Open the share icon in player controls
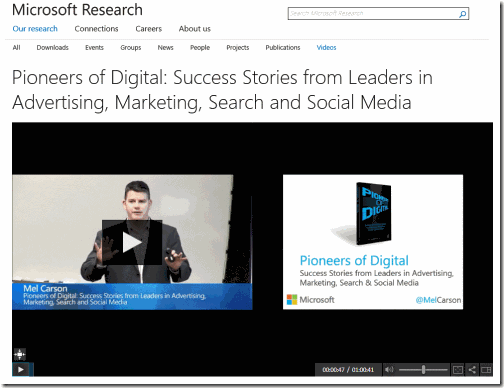 click(472, 369)
